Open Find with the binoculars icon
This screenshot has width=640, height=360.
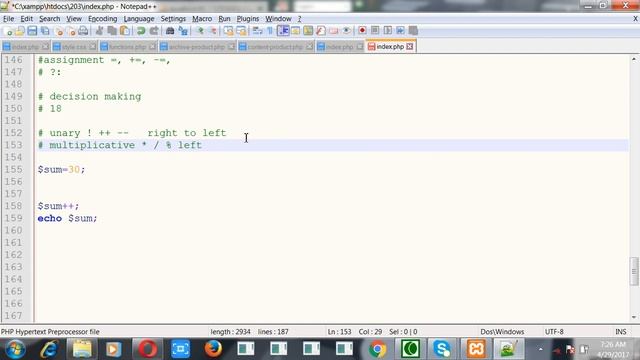click(x=170, y=31)
